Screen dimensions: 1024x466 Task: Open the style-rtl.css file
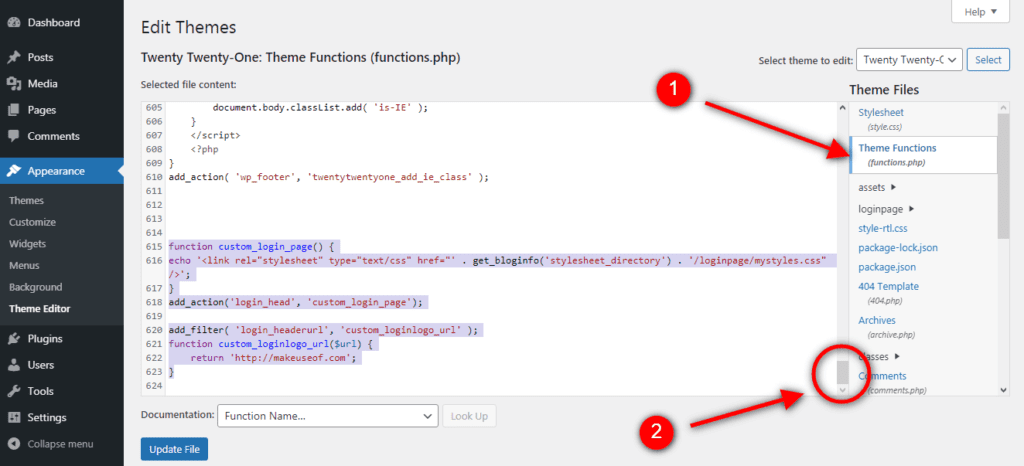[x=883, y=228]
